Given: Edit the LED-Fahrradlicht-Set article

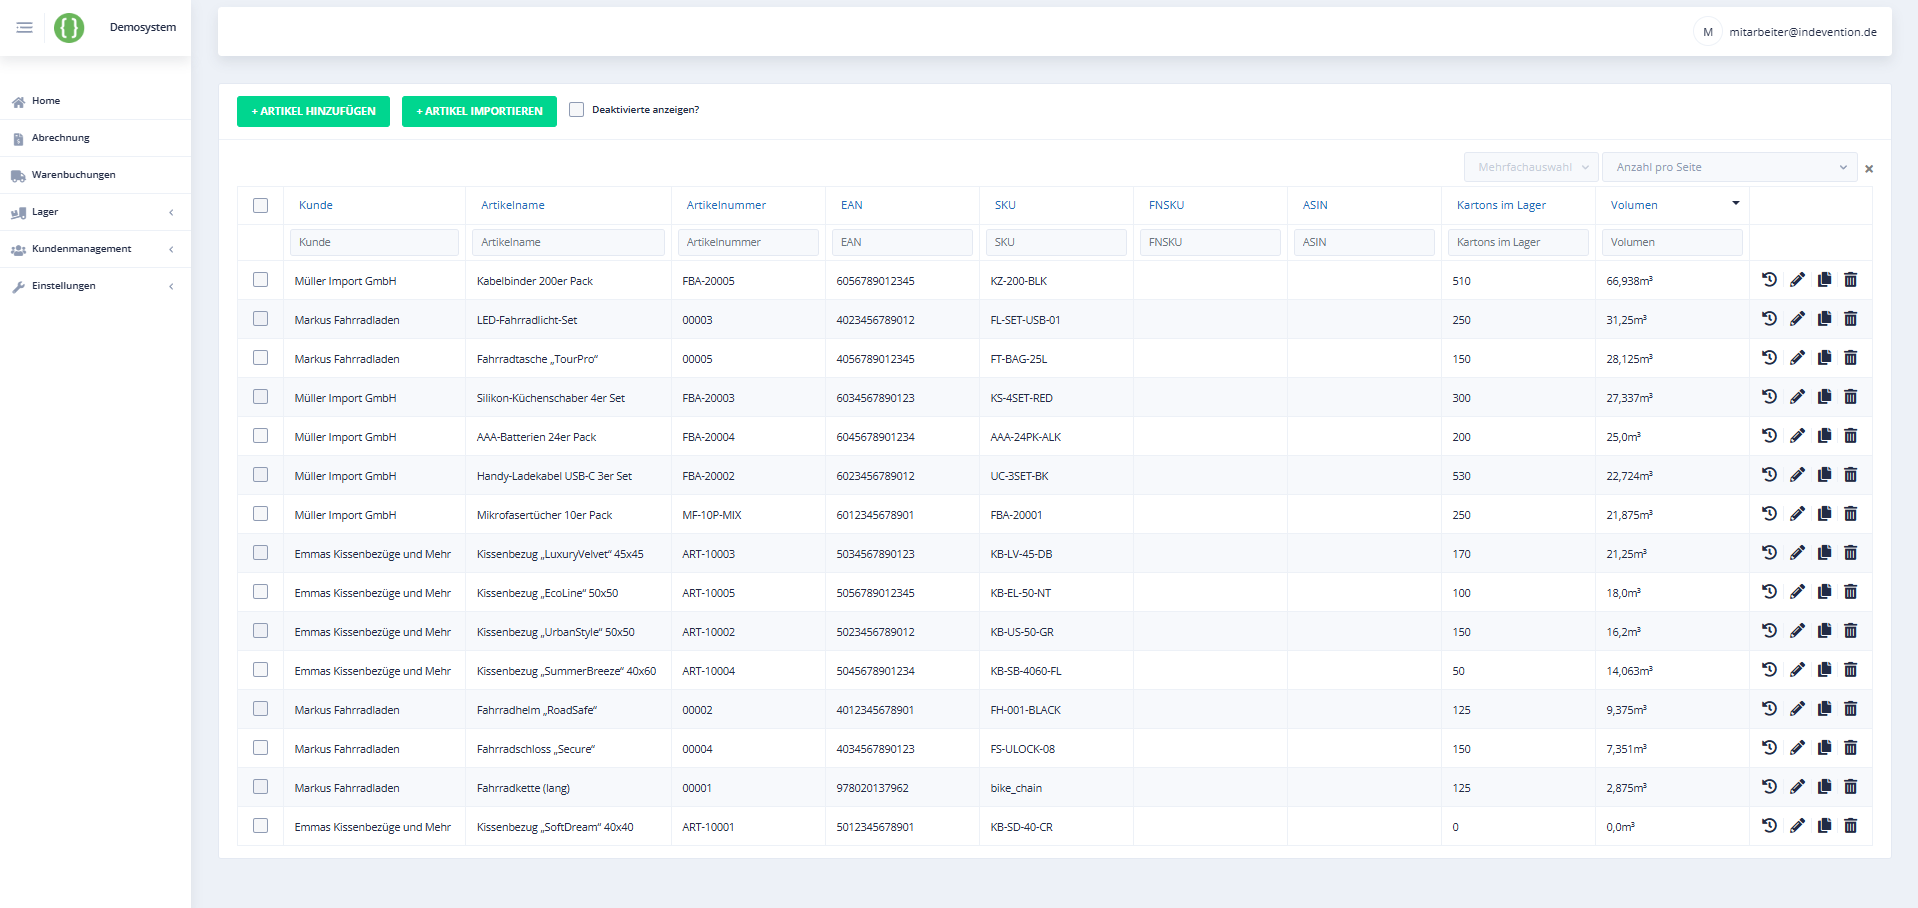Looking at the screenshot, I should (1797, 319).
